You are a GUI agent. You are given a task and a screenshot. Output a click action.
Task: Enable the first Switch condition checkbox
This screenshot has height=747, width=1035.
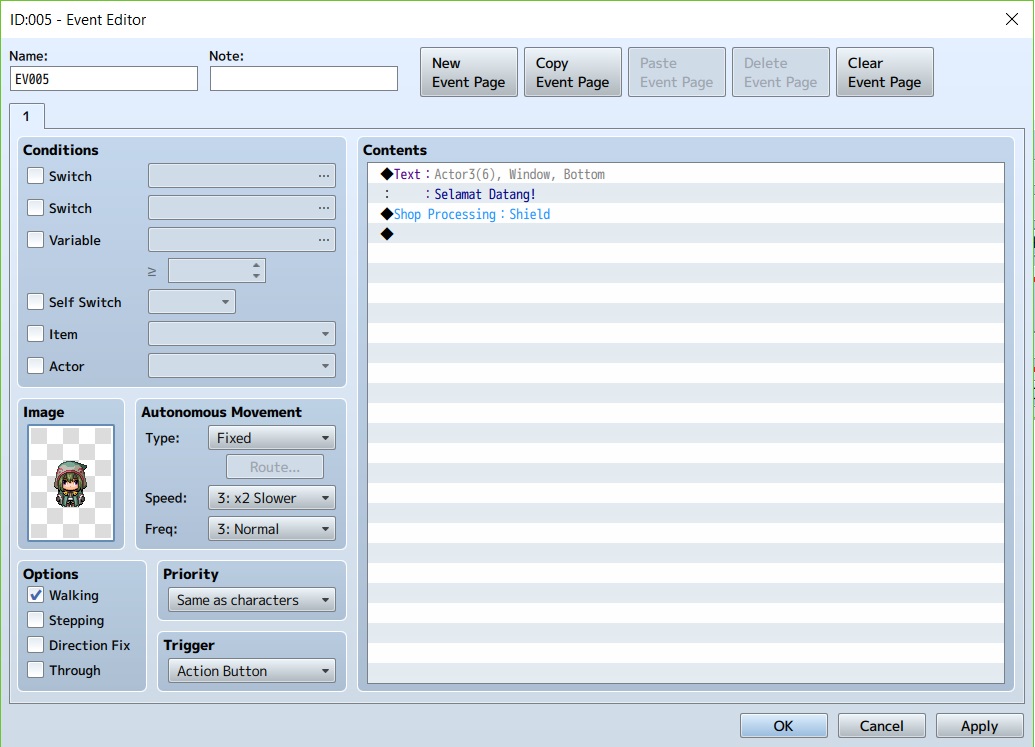[36, 176]
